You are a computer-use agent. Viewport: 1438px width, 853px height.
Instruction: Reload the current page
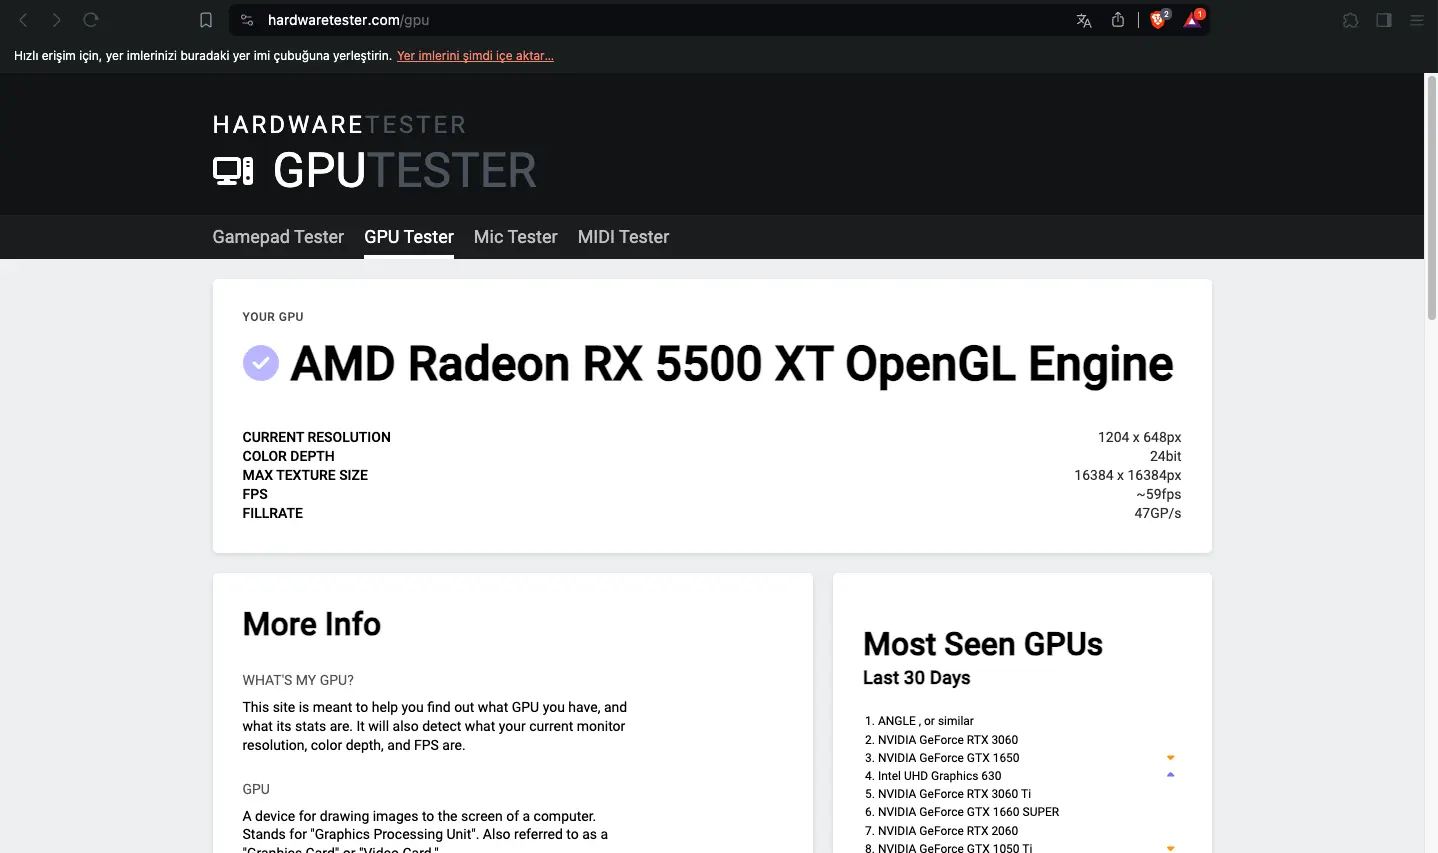(91, 20)
